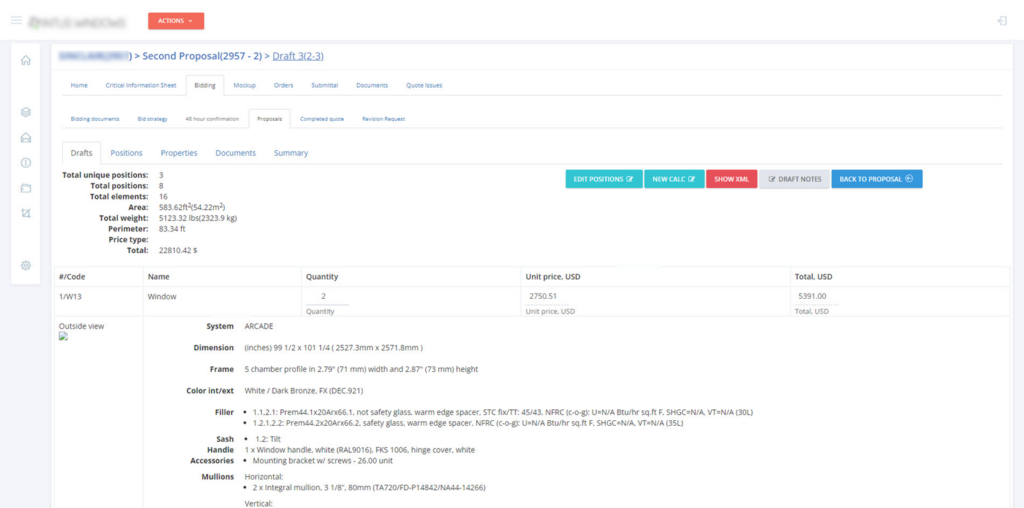
Task: Open Draft Notes
Action: 794,179
